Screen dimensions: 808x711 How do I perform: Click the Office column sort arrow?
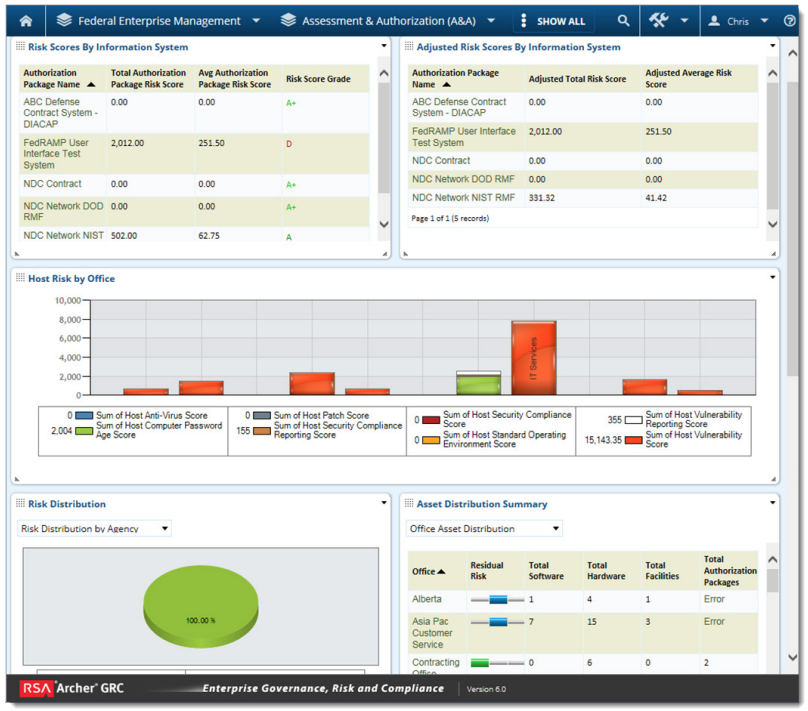[x=441, y=571]
